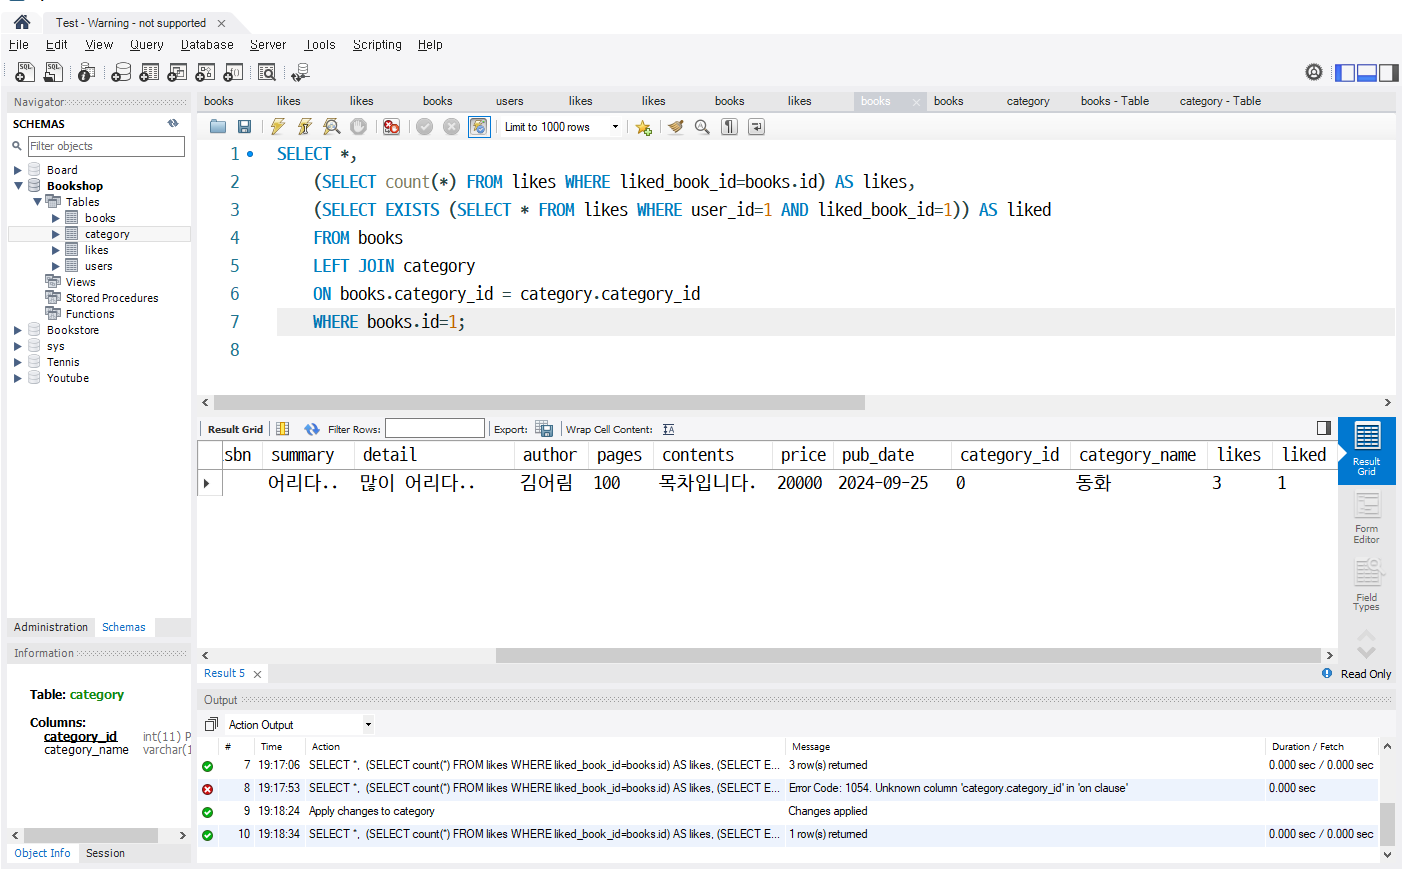Screen dimensions: 1403x870
Task: Search table data icon
Action: pos(267,72)
